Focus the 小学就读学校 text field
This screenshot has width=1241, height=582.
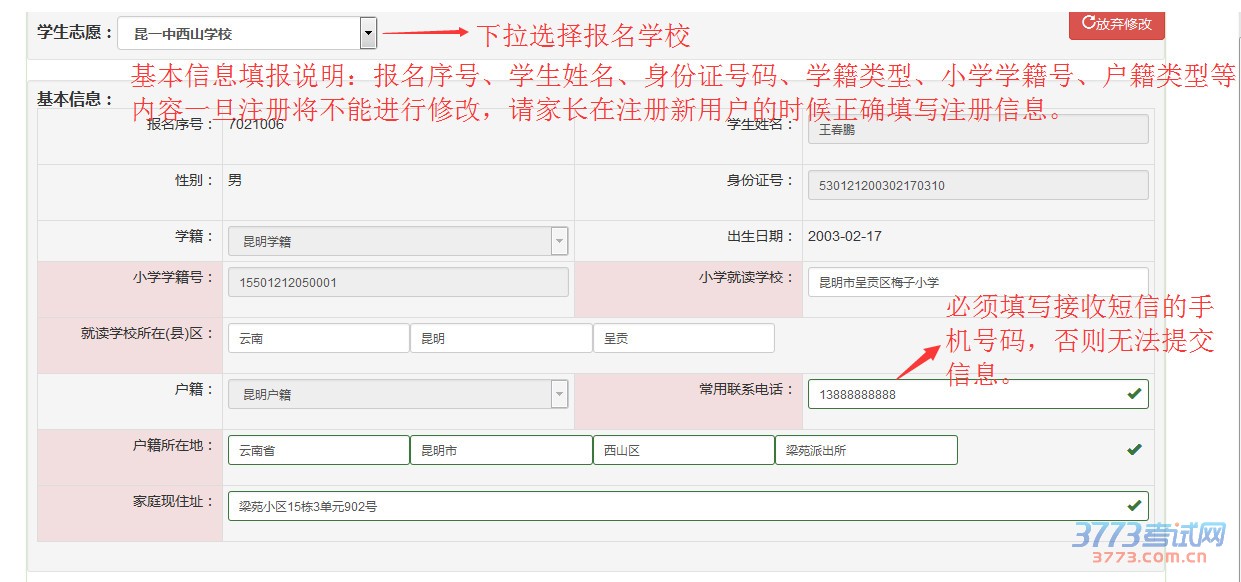coord(977,282)
